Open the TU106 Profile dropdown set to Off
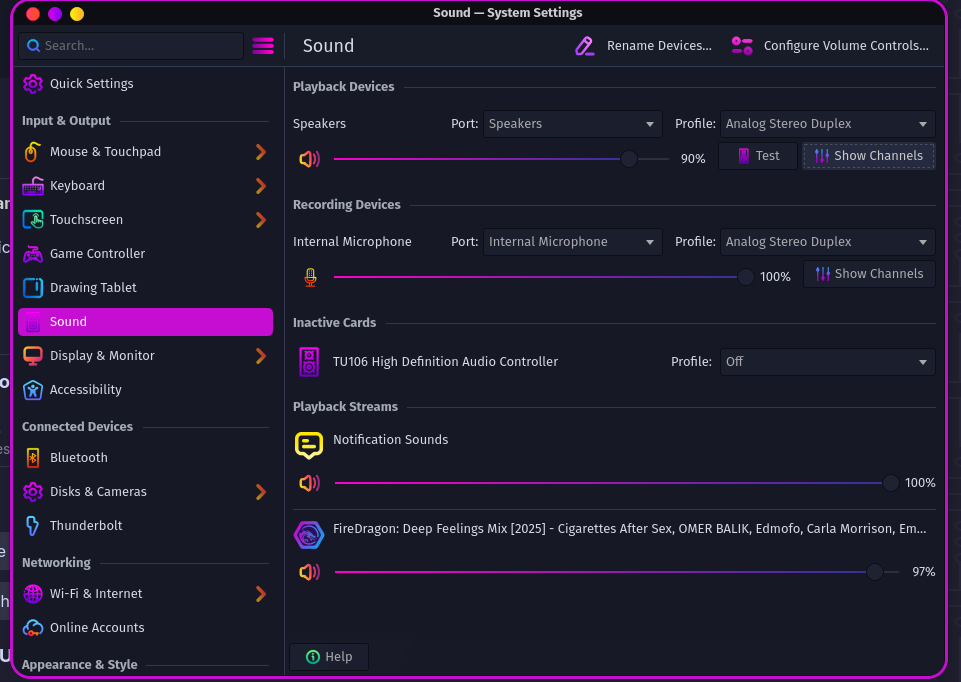 (827, 362)
